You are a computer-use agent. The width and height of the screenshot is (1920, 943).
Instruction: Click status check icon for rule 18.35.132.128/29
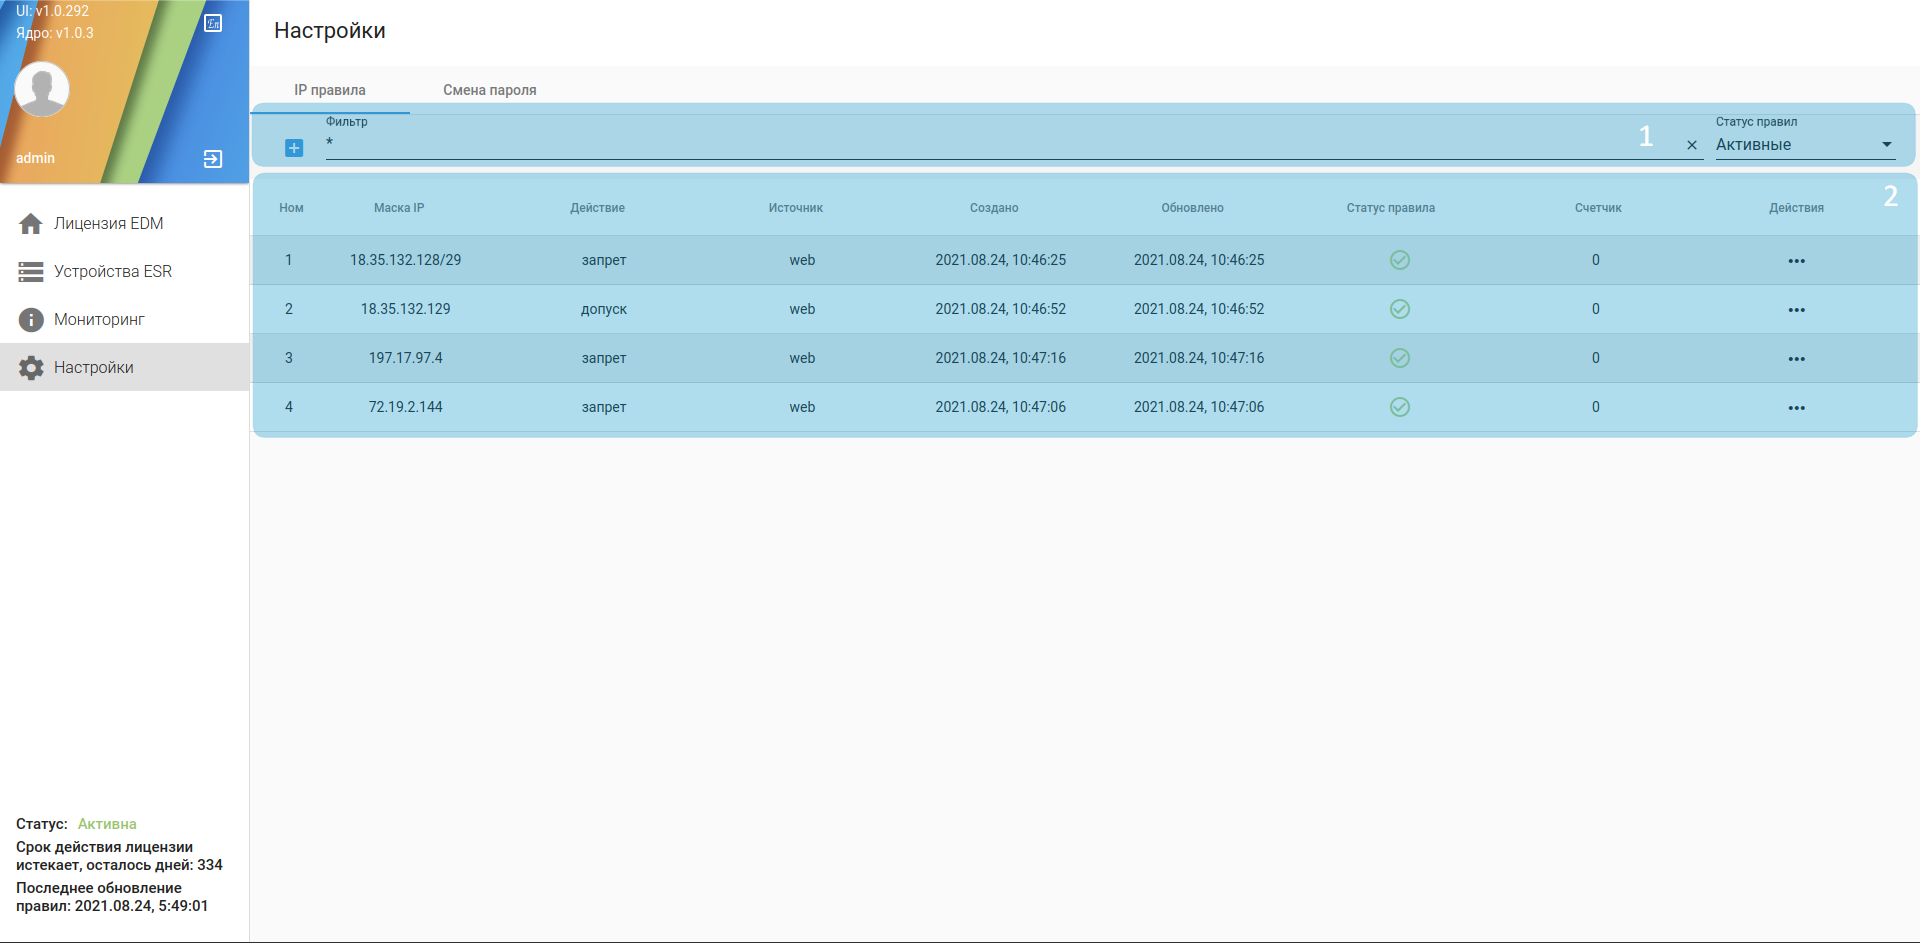[1400, 260]
